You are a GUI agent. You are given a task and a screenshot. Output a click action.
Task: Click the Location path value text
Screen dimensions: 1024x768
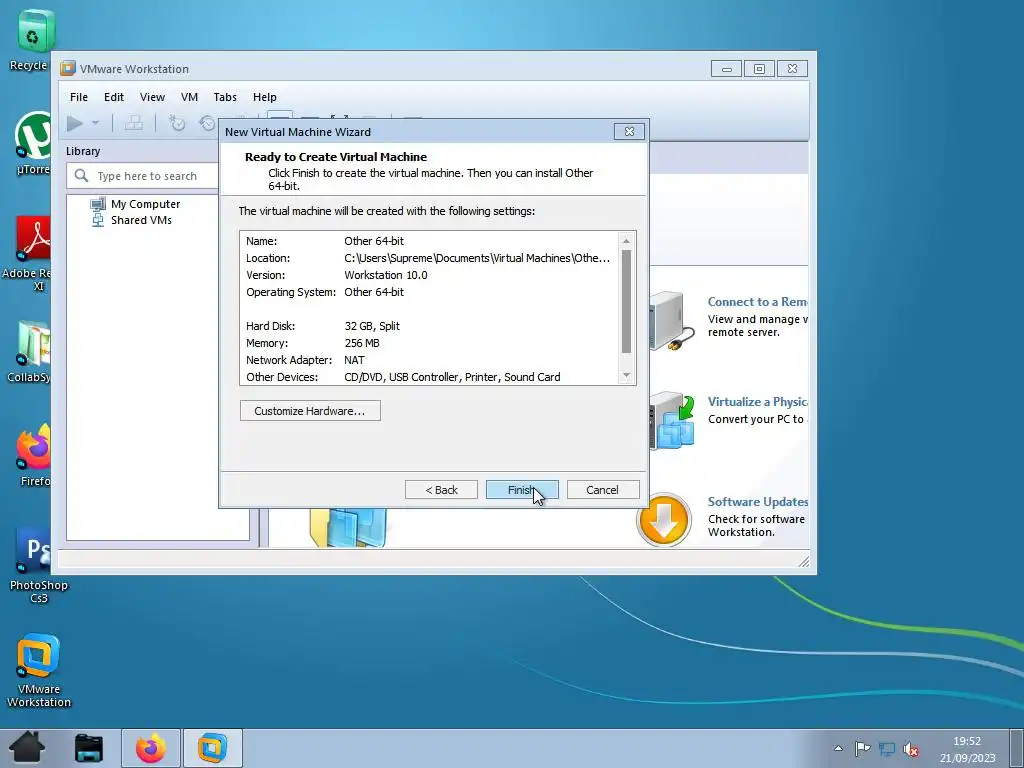[x=477, y=258]
